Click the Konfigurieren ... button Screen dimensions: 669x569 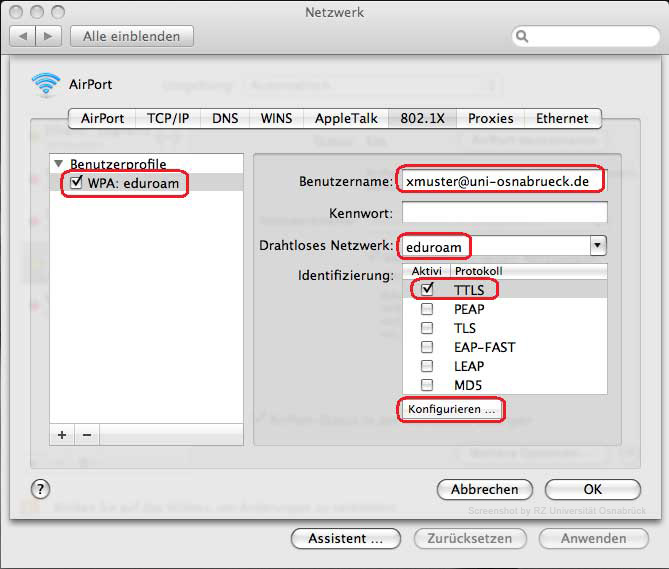coord(451,409)
